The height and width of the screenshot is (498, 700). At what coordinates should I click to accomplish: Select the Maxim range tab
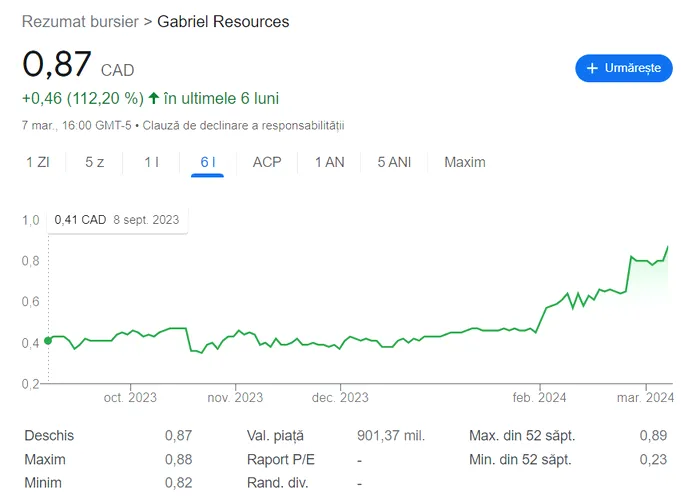[x=465, y=162]
